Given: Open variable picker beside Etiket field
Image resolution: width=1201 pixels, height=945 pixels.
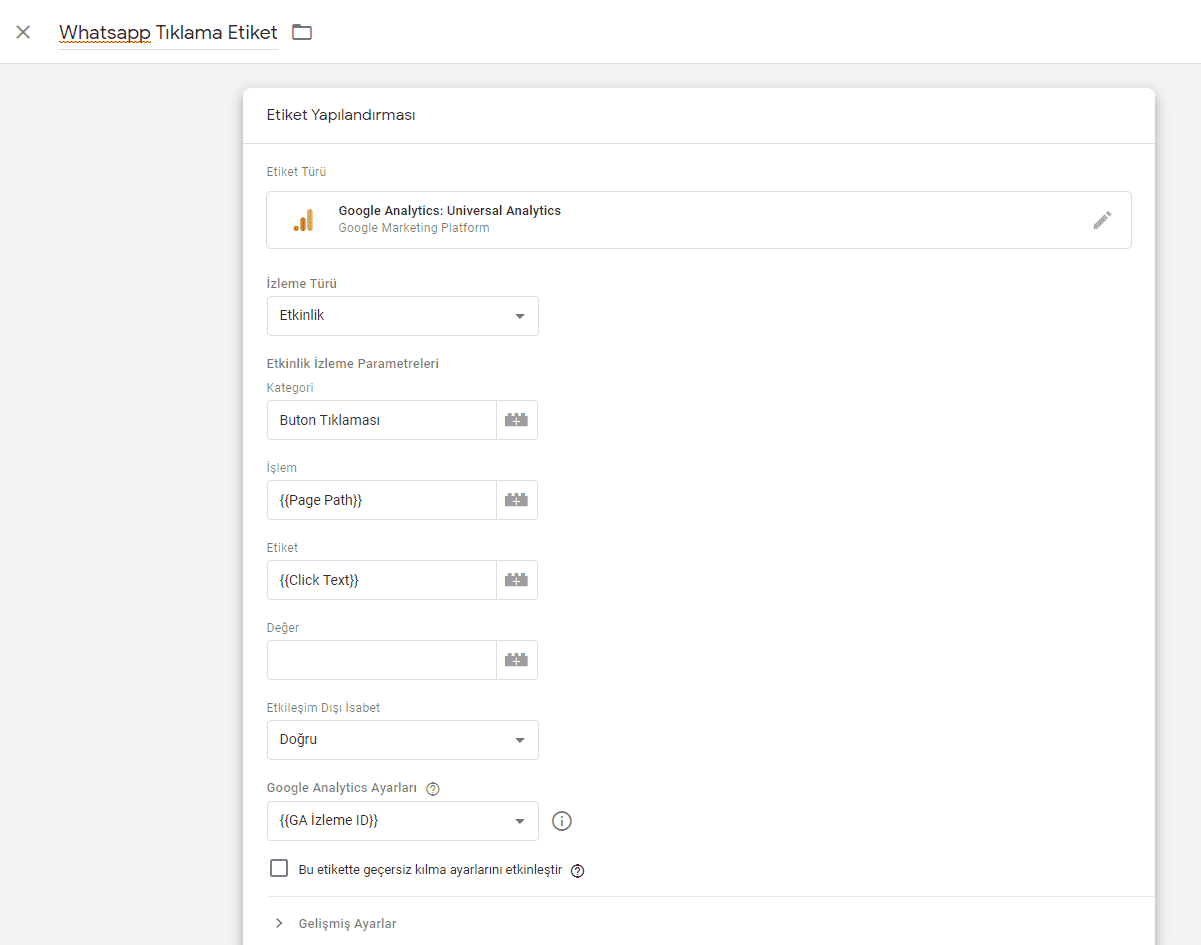Looking at the screenshot, I should point(516,580).
